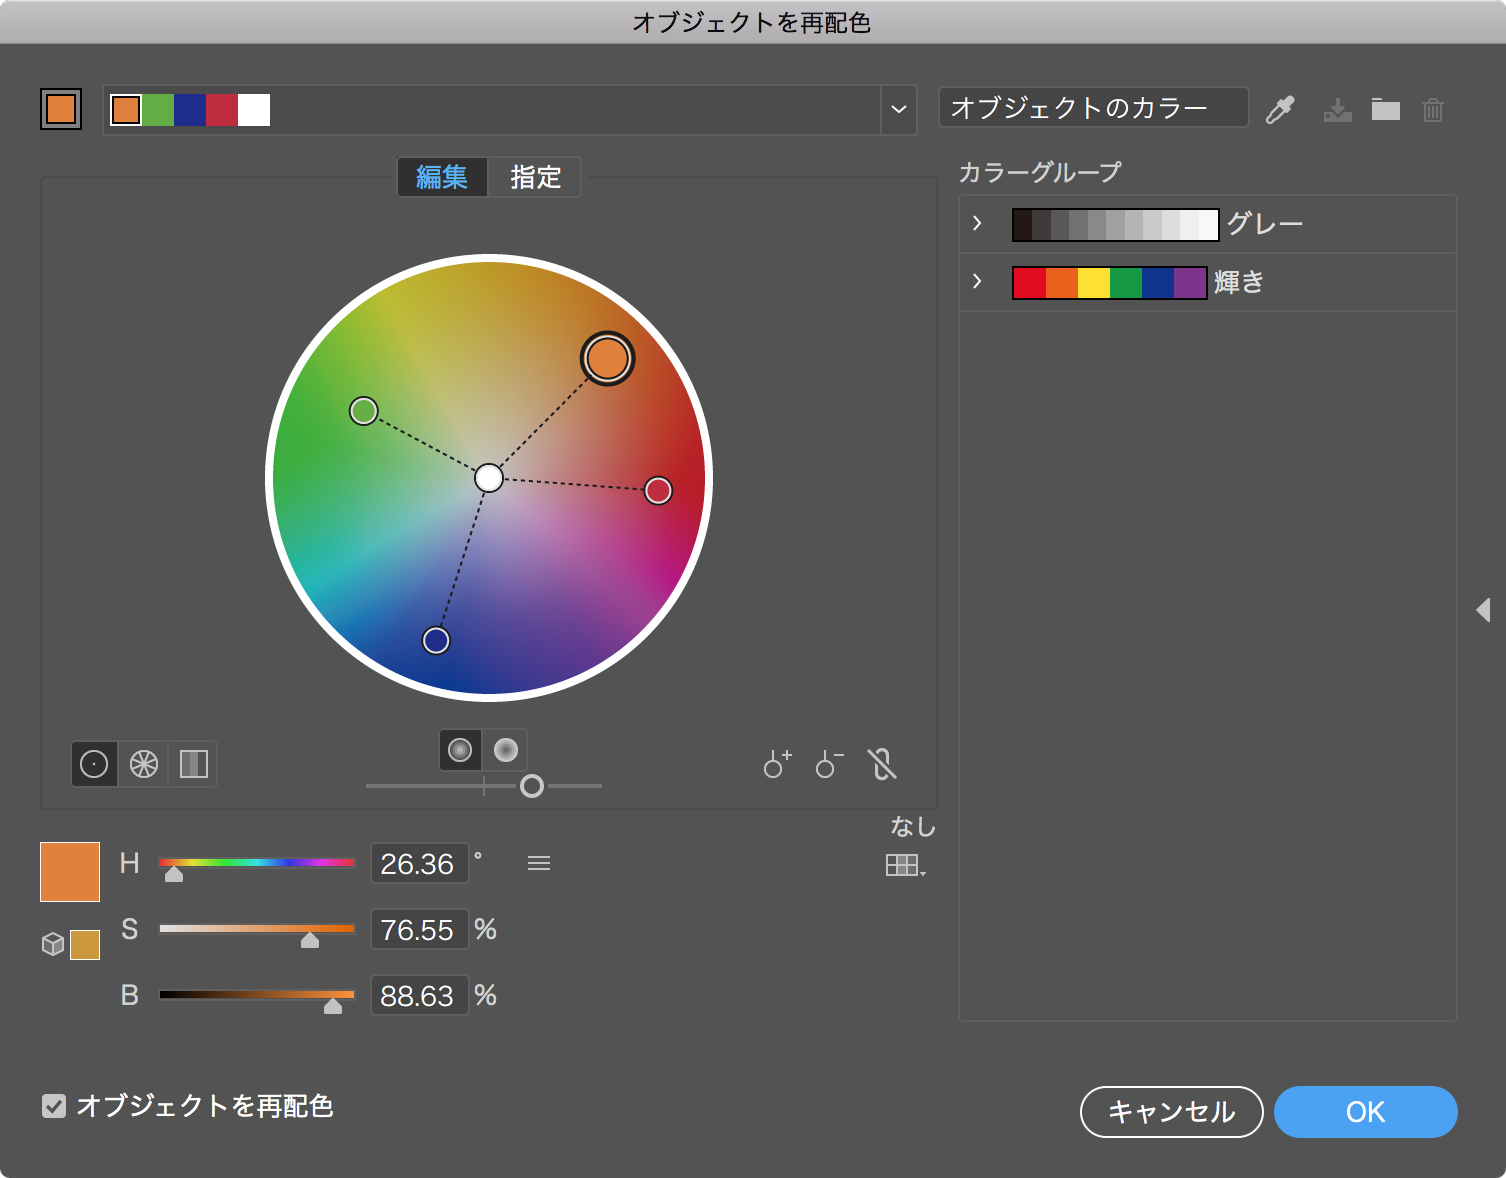Viewport: 1506px width, 1178px height.
Task: Display the segmented color wheel
Action: [144, 764]
